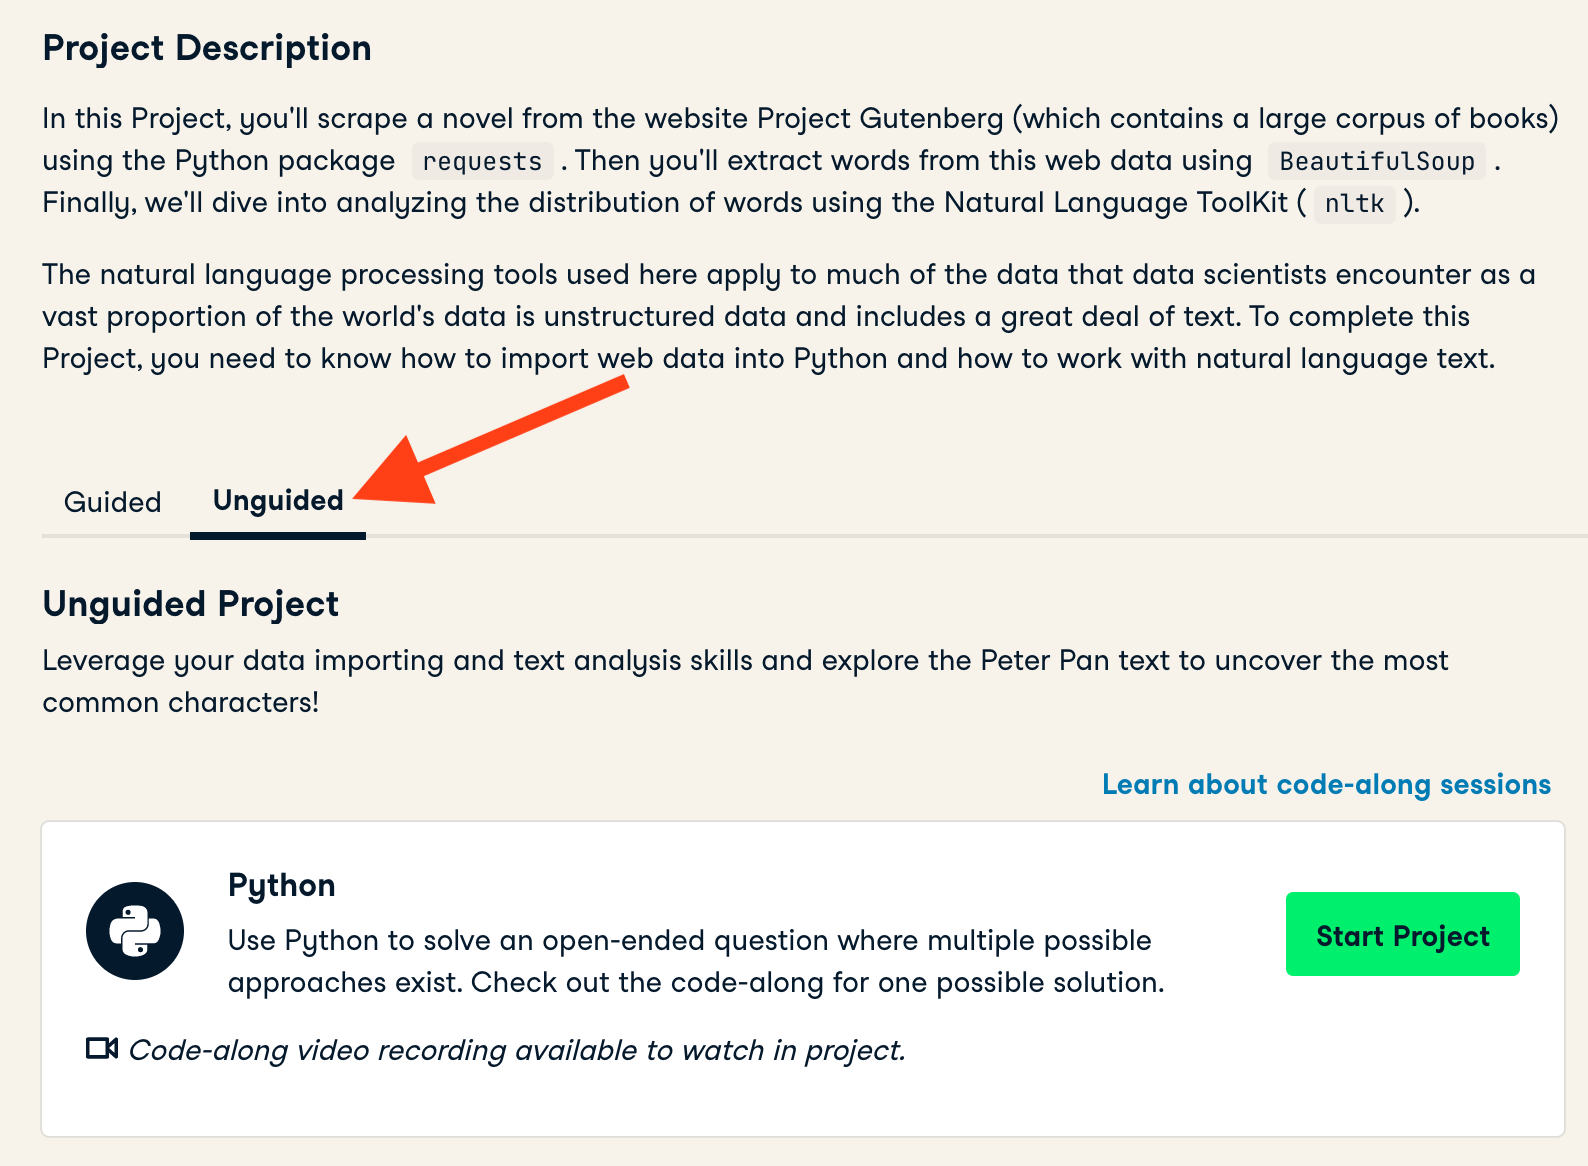1588x1166 pixels.
Task: Click the words Project Gutenberg
Action: (x=879, y=119)
